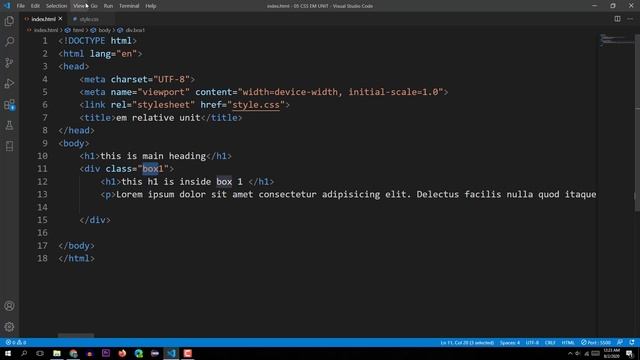Click line number 13 in the gutter
Viewport: 640px width, 360px height.
pyautogui.click(x=42, y=194)
